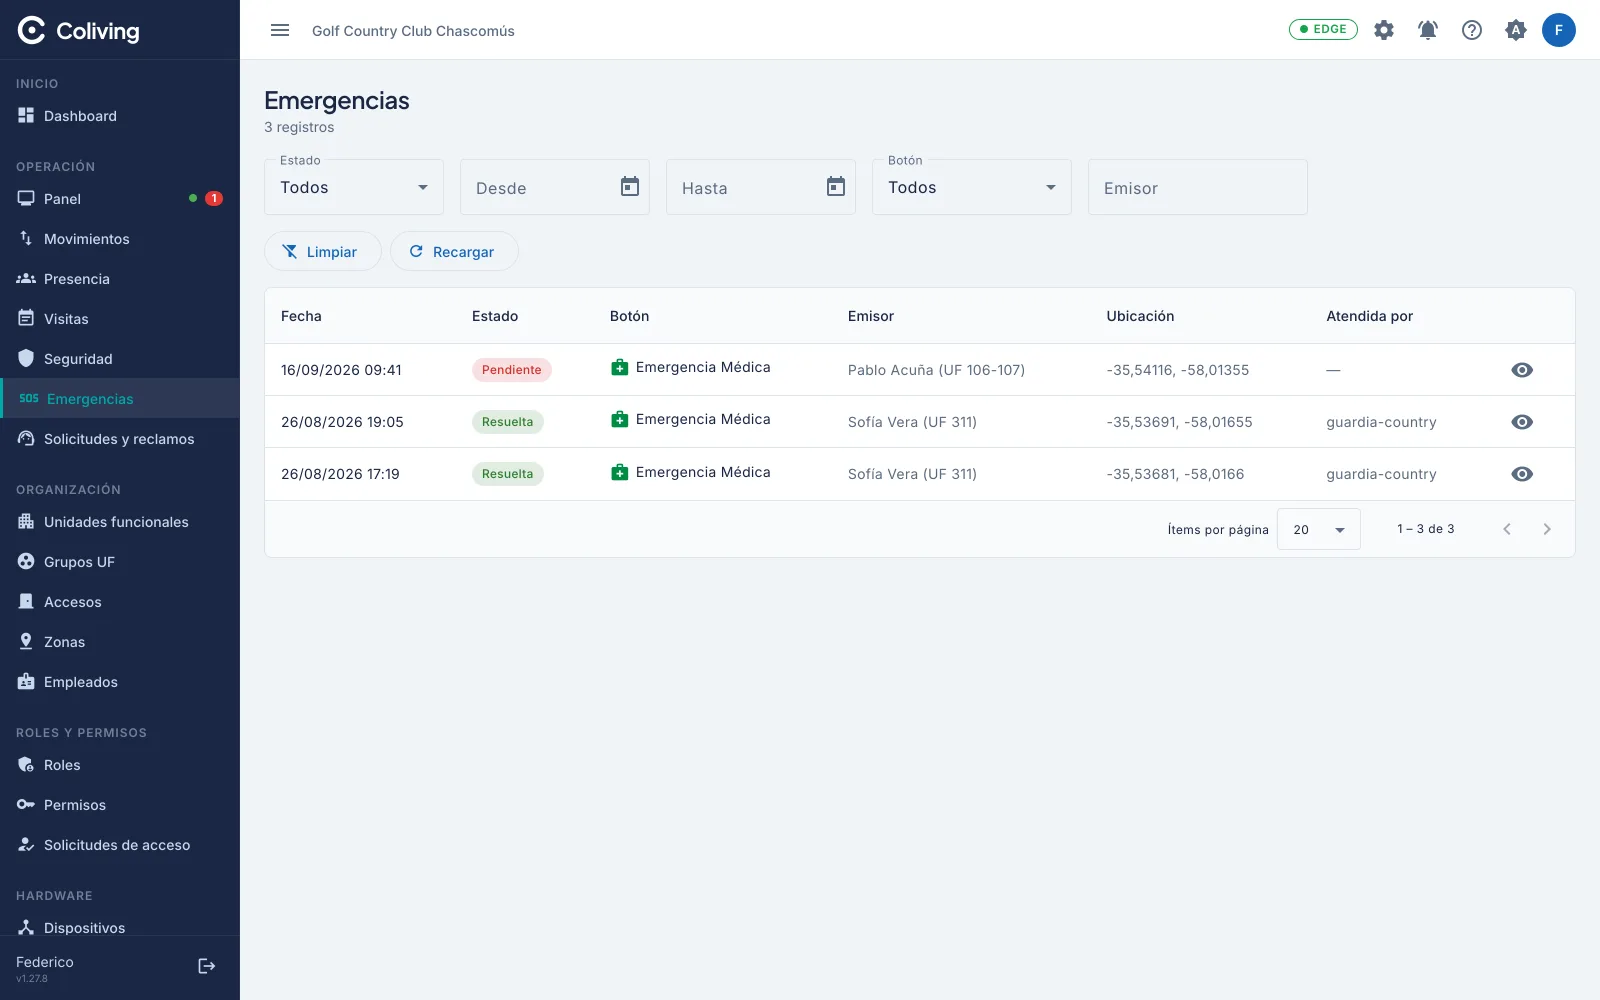View details of 16/09/2026 09:41 emergency

point(1522,370)
